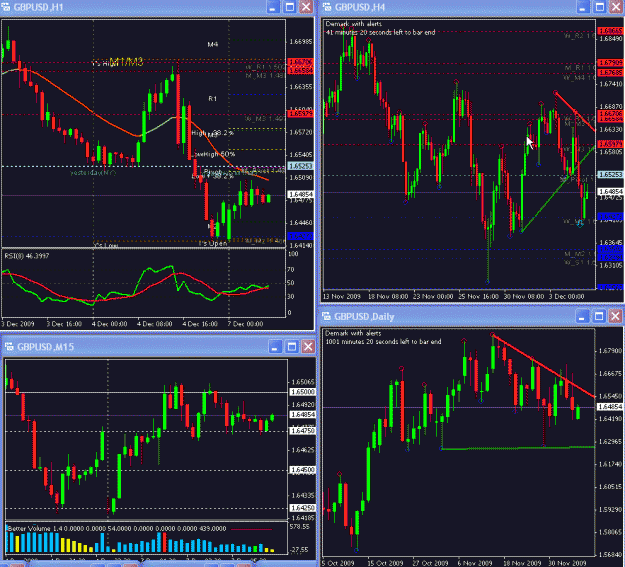Click the '23 Nov 00:00' time label on H4
Screen dimensions: 625x567
433,296
